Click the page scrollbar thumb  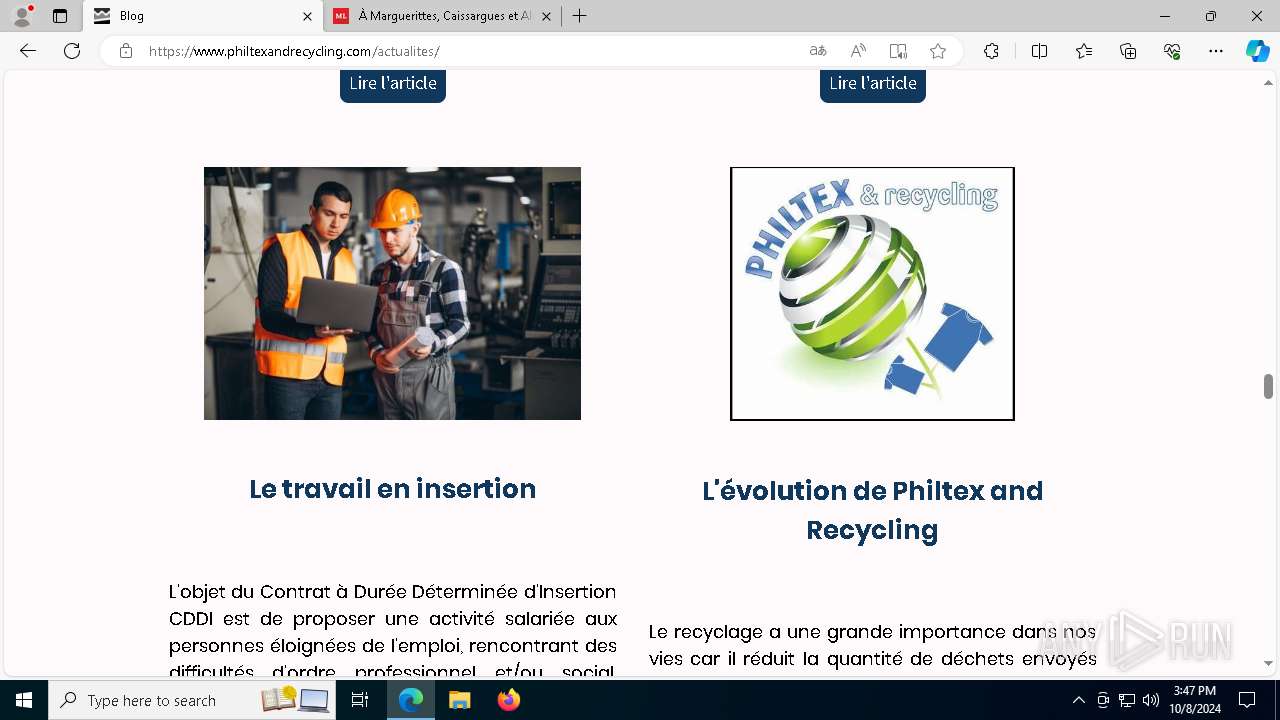1268,386
